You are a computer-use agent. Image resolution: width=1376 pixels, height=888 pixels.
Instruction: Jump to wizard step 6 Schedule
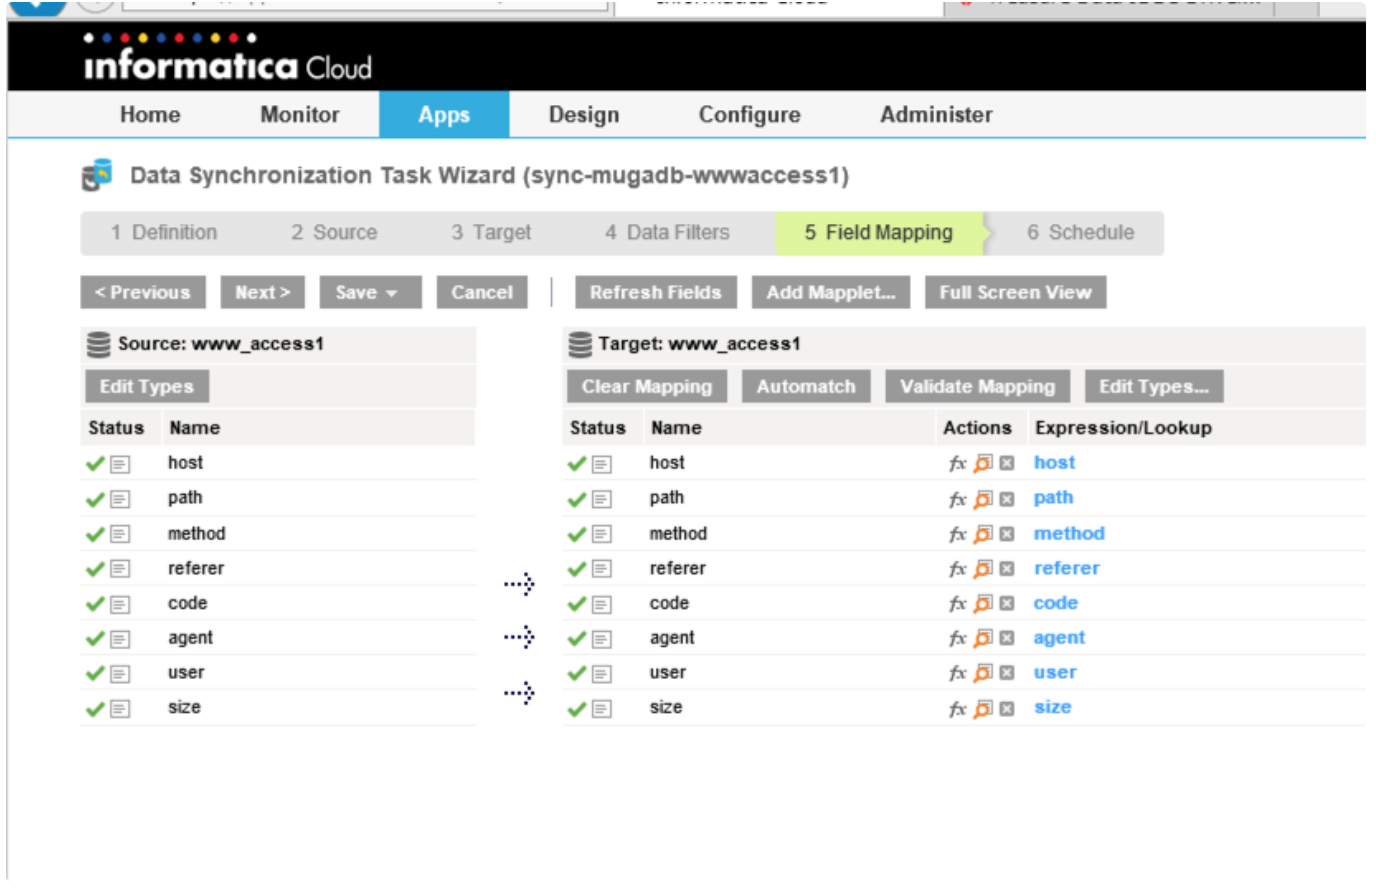(1080, 233)
